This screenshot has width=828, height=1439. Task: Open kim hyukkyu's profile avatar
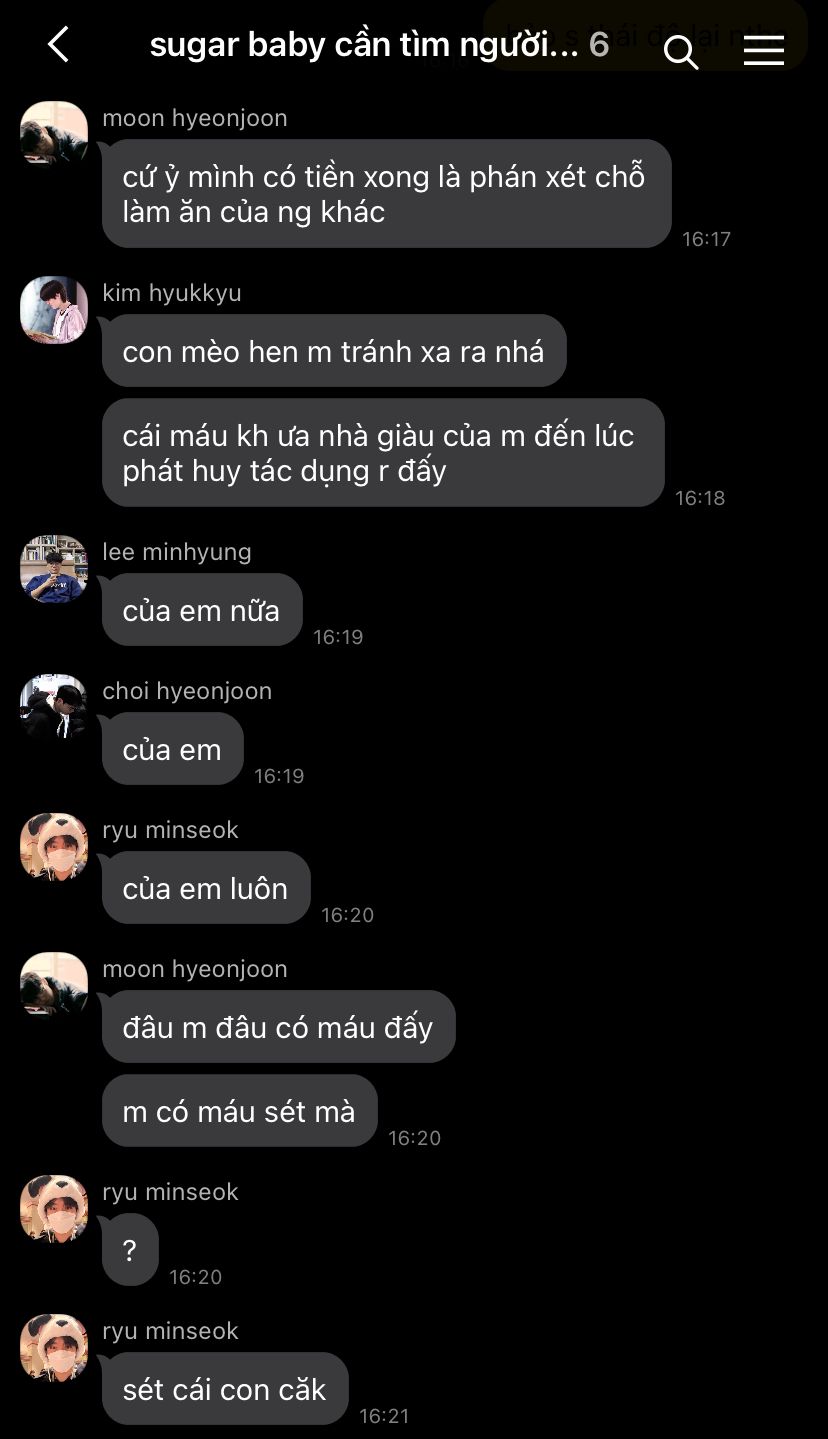tap(54, 310)
